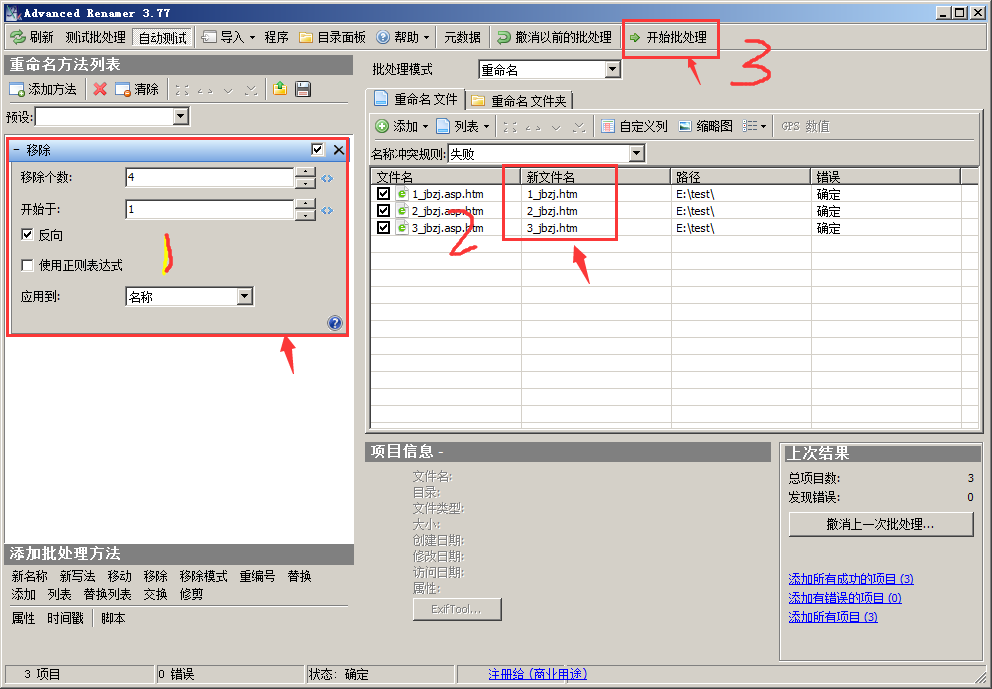This screenshot has height=689, width=992.
Task: Click tag insert icon beside Remove count
Action: (327, 178)
